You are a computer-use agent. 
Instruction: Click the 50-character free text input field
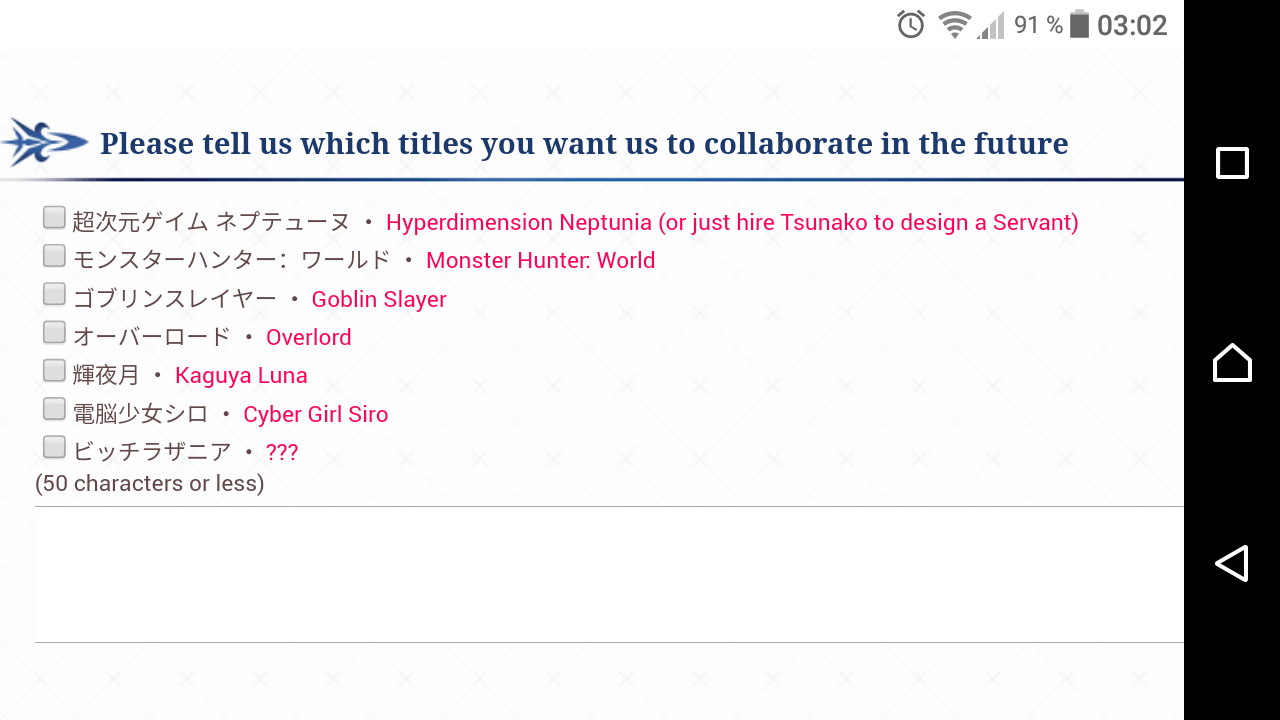pyautogui.click(x=609, y=574)
